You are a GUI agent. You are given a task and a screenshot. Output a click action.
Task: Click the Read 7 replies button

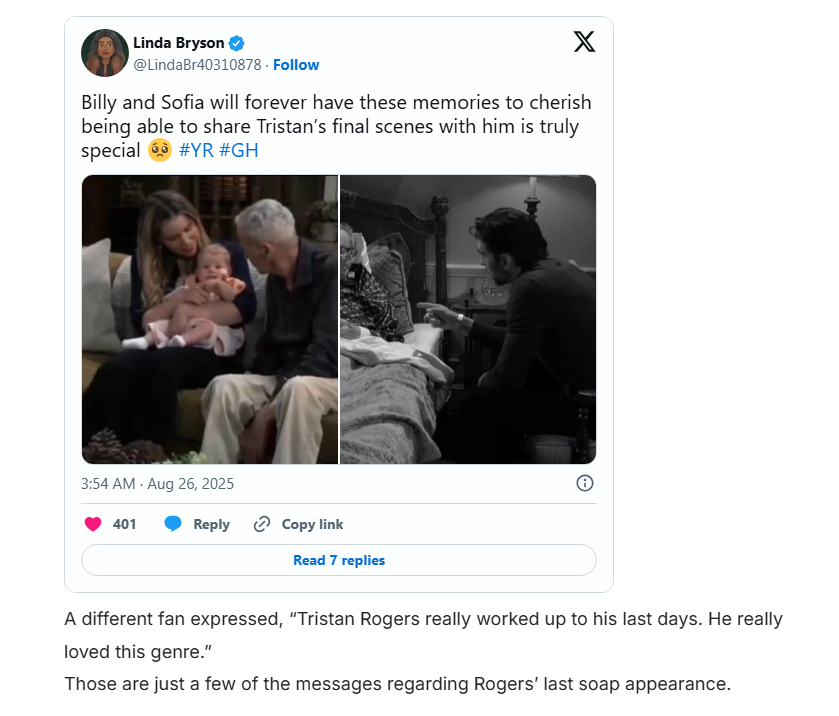pos(338,560)
